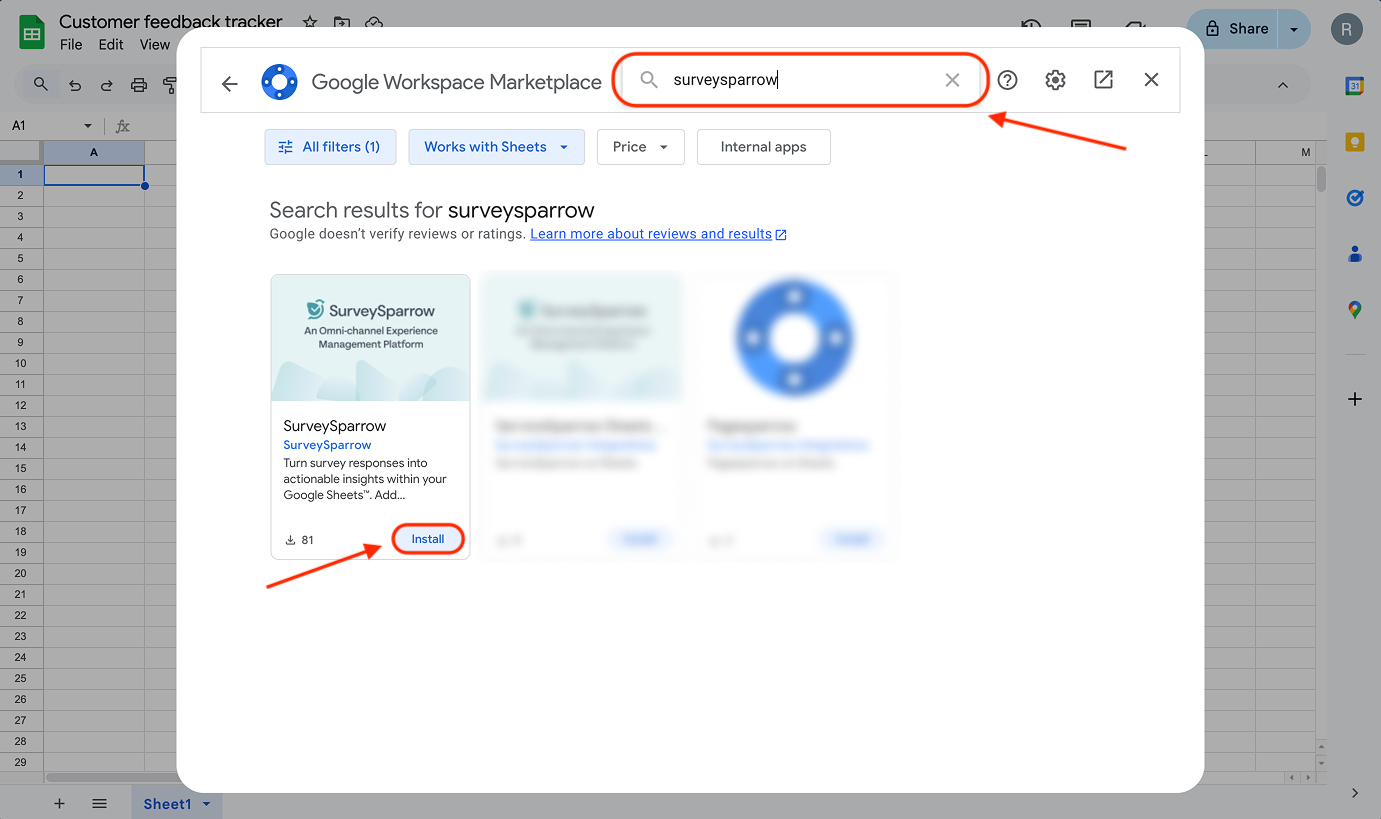Viewport: 1381px width, 819px height.
Task: Expand the Price filter dropdown
Action: pyautogui.click(x=640, y=147)
